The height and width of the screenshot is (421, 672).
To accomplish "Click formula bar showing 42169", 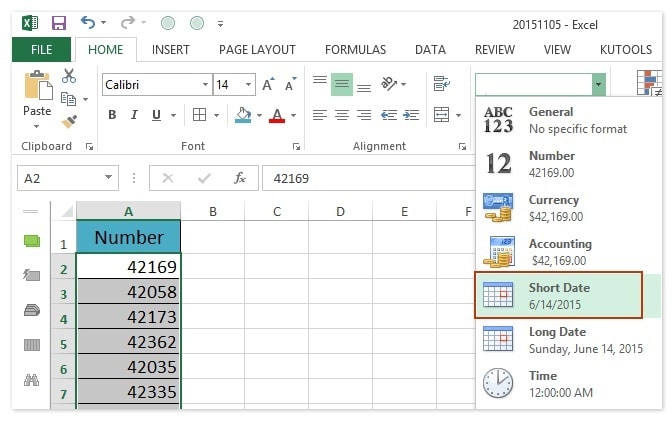I will (x=369, y=178).
